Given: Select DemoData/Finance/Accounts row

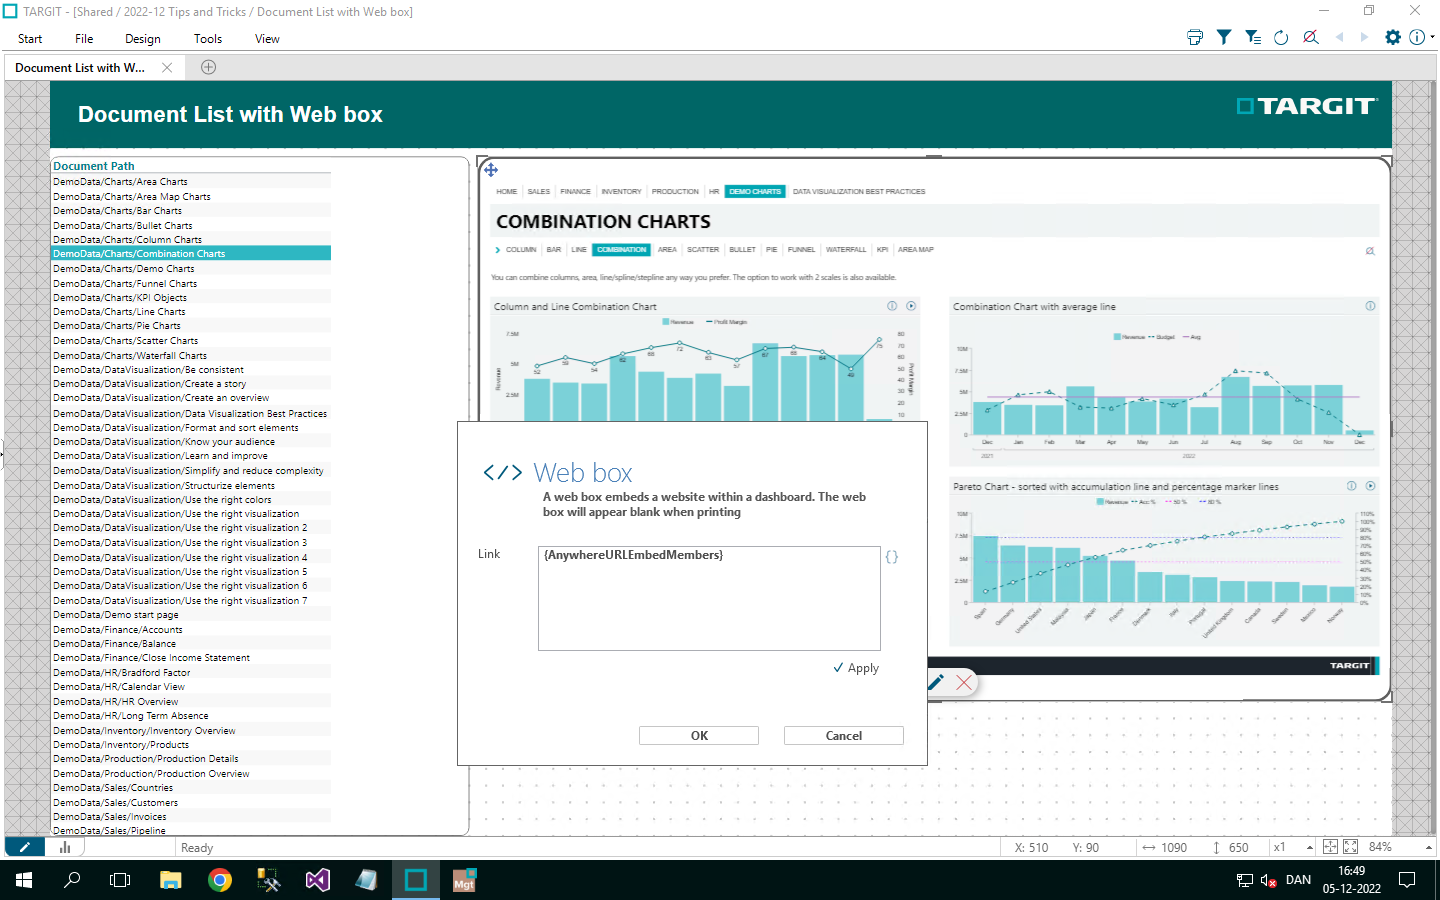Looking at the screenshot, I should pyautogui.click(x=191, y=630).
